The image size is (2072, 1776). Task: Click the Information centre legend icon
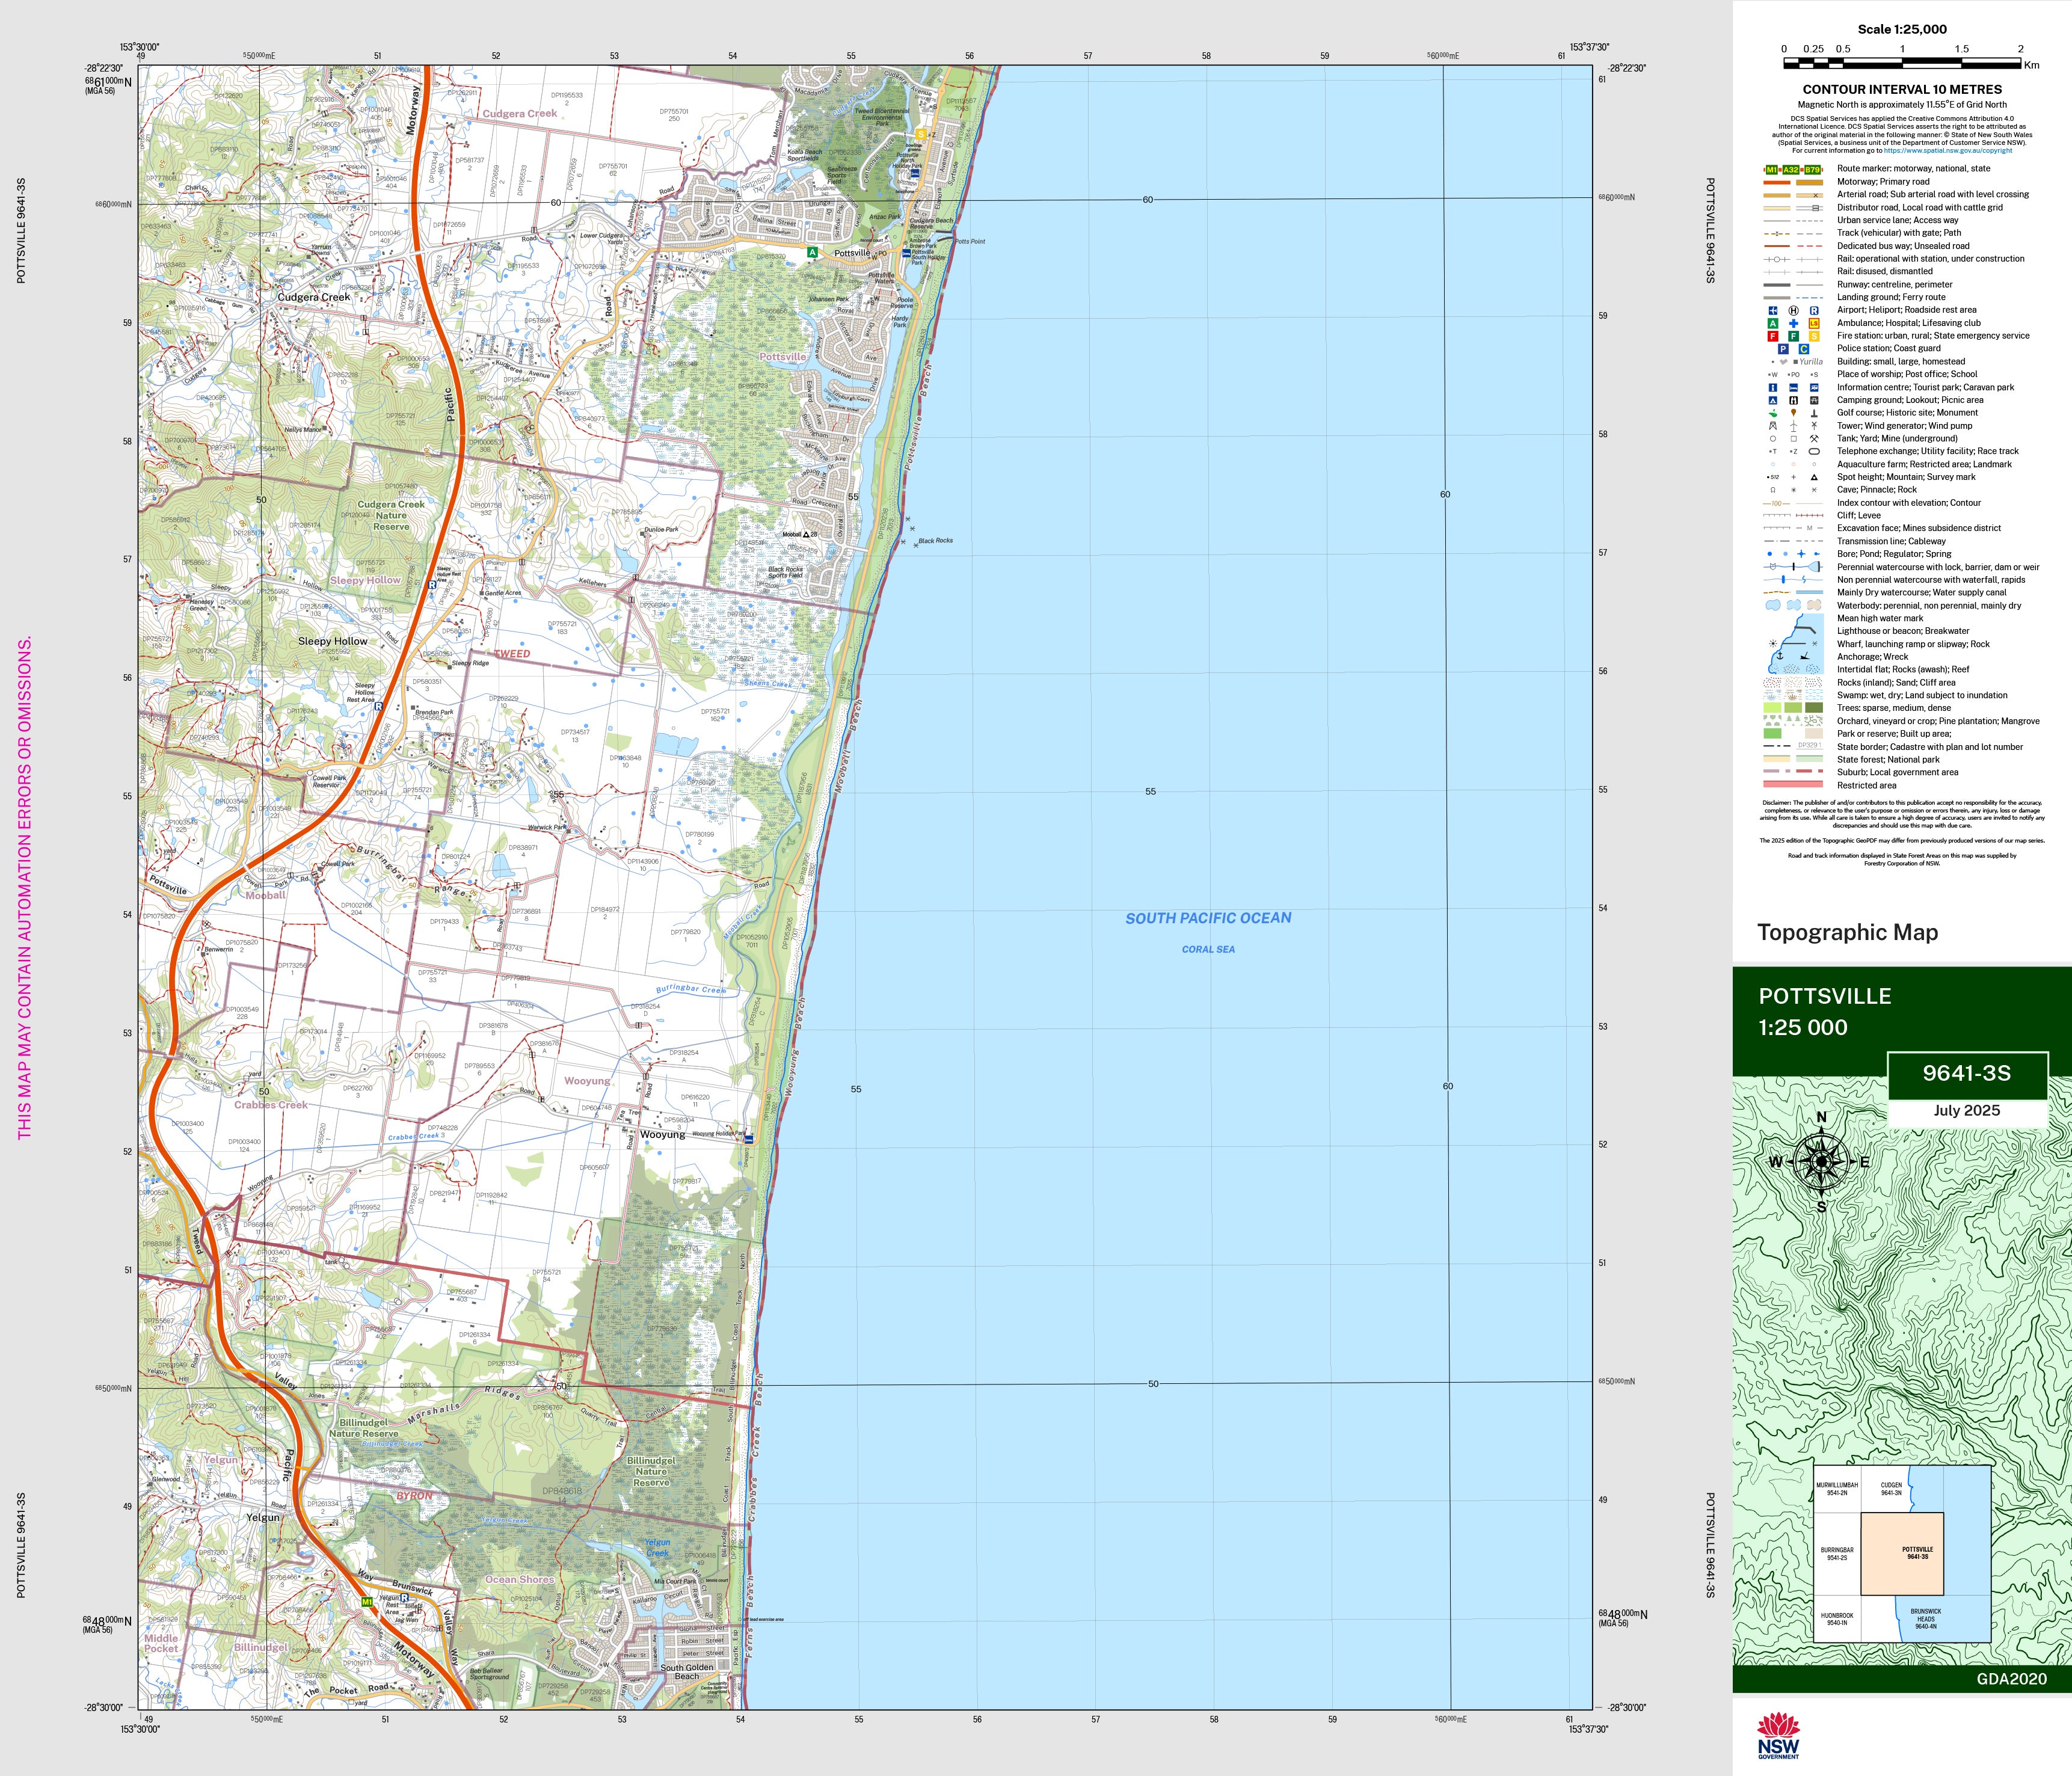click(x=1773, y=388)
